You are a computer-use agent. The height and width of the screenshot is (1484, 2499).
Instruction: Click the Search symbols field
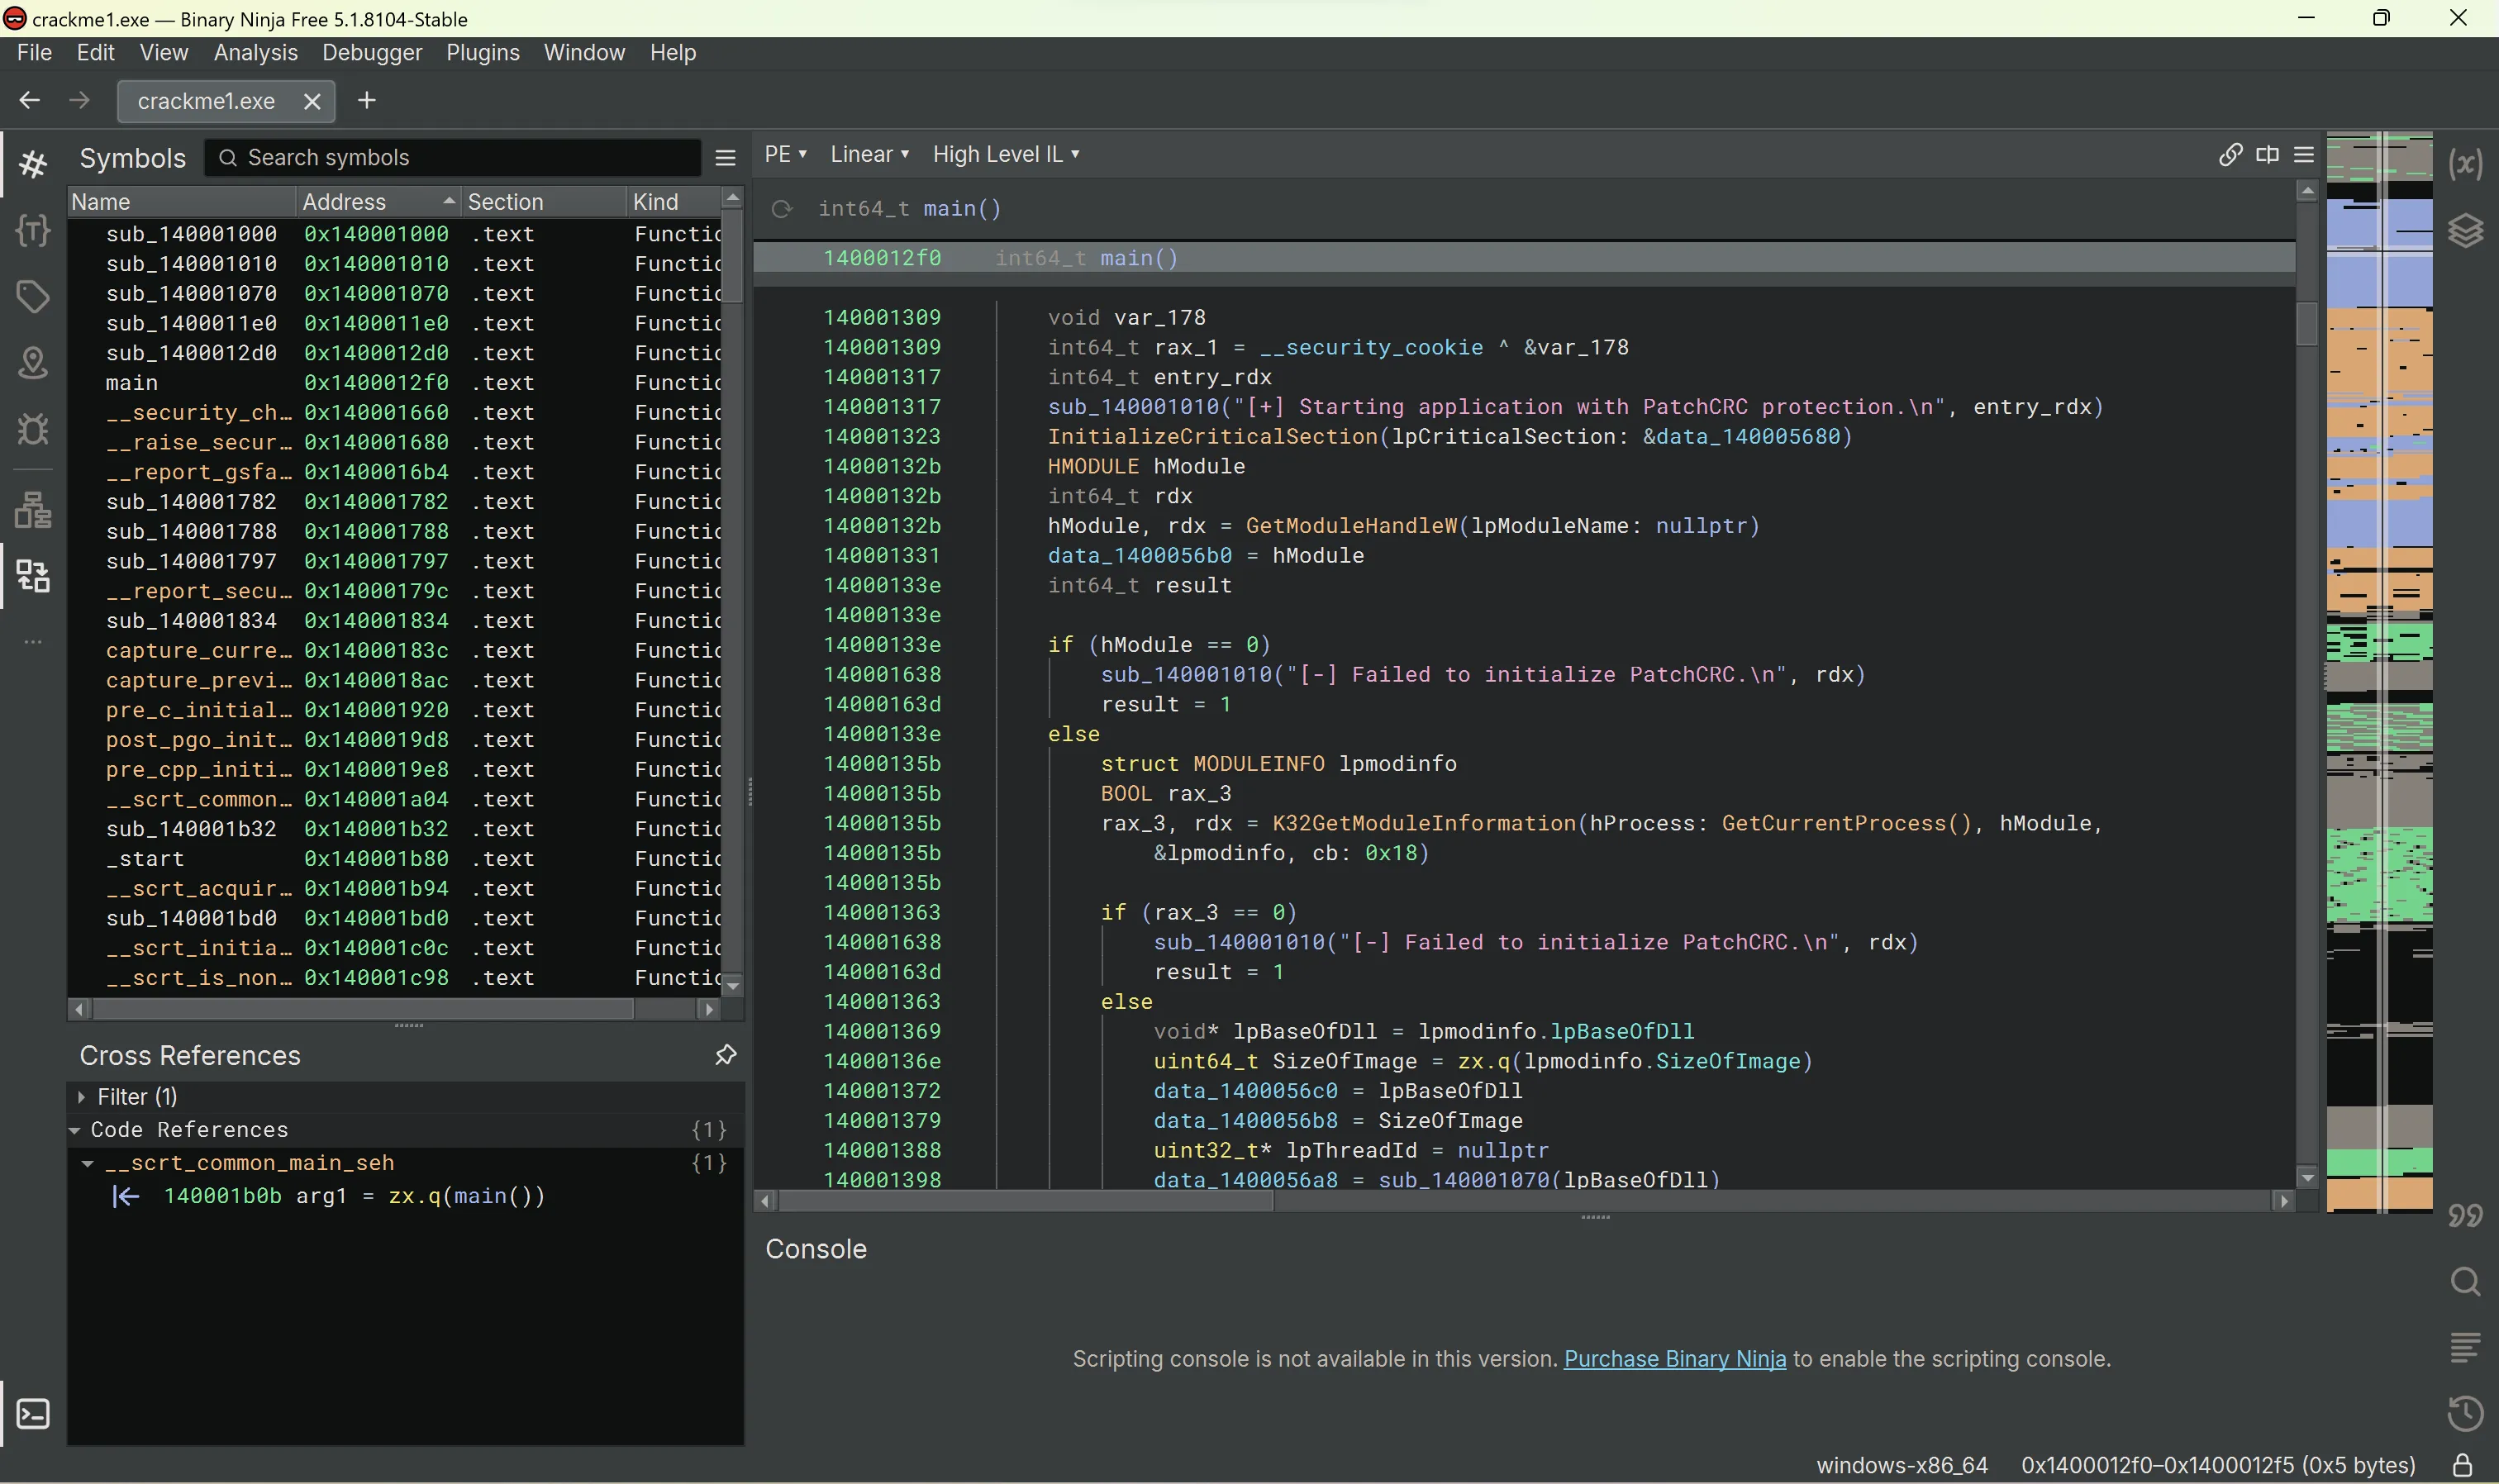(460, 158)
